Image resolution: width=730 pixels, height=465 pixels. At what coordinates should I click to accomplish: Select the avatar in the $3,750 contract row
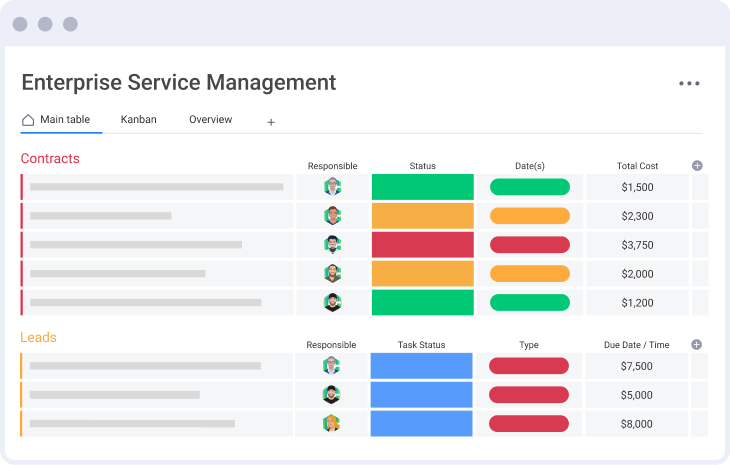coord(332,245)
